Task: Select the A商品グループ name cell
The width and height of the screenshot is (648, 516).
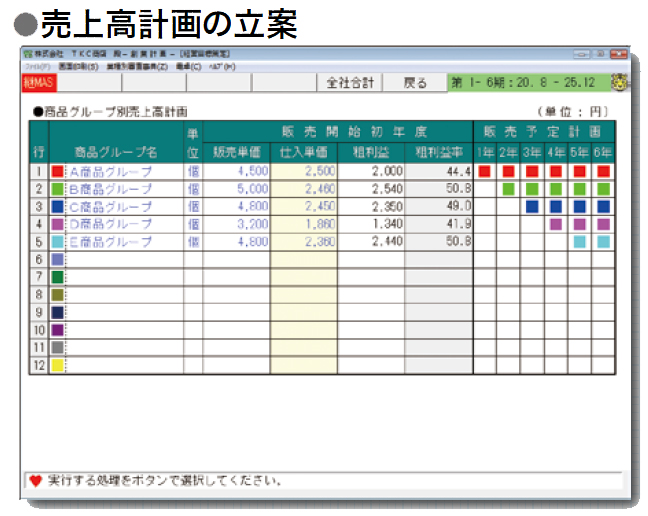Action: (124, 171)
